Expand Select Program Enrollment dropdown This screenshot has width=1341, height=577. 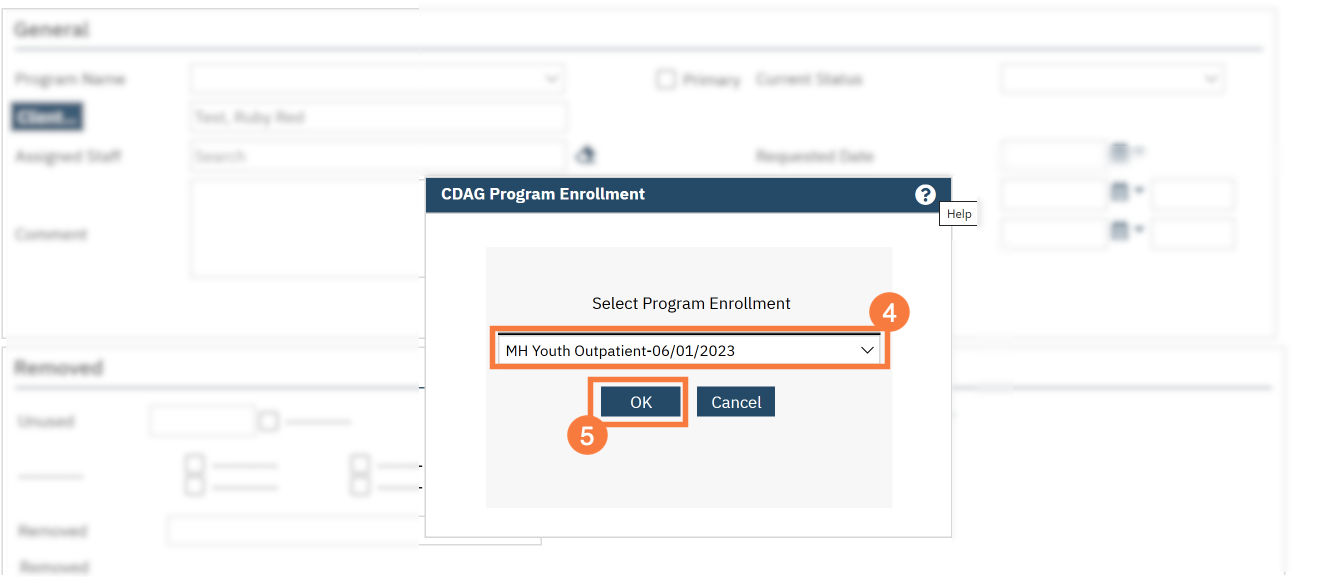click(x=689, y=350)
